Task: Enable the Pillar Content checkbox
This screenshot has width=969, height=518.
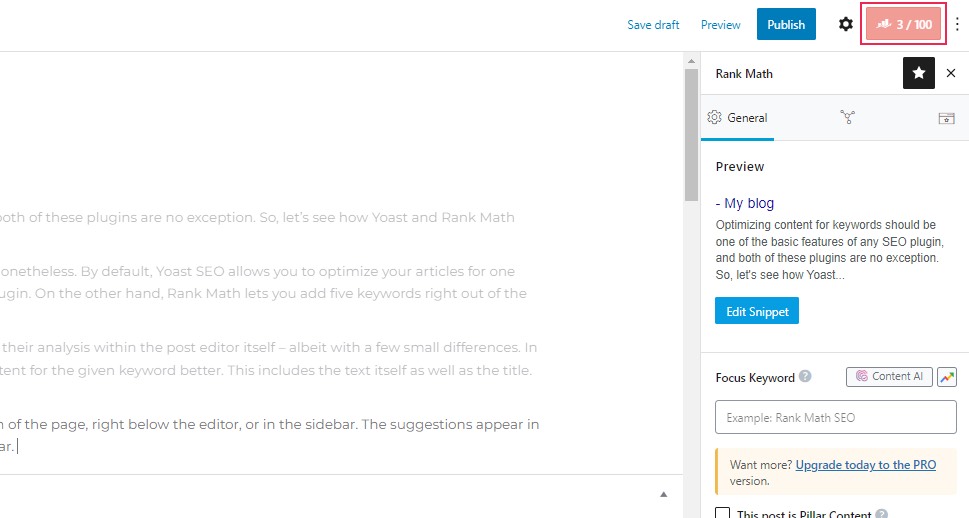Action: coord(723,513)
